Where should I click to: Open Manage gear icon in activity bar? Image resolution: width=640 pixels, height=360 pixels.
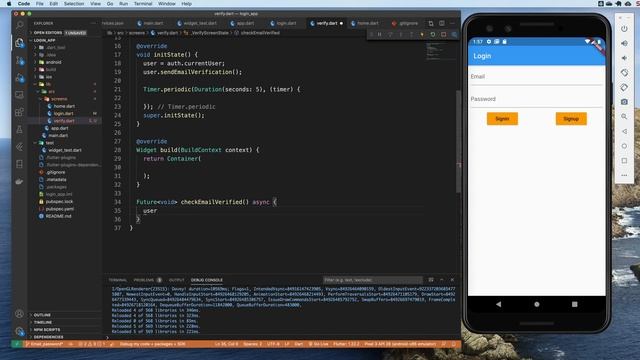[x=19, y=331]
